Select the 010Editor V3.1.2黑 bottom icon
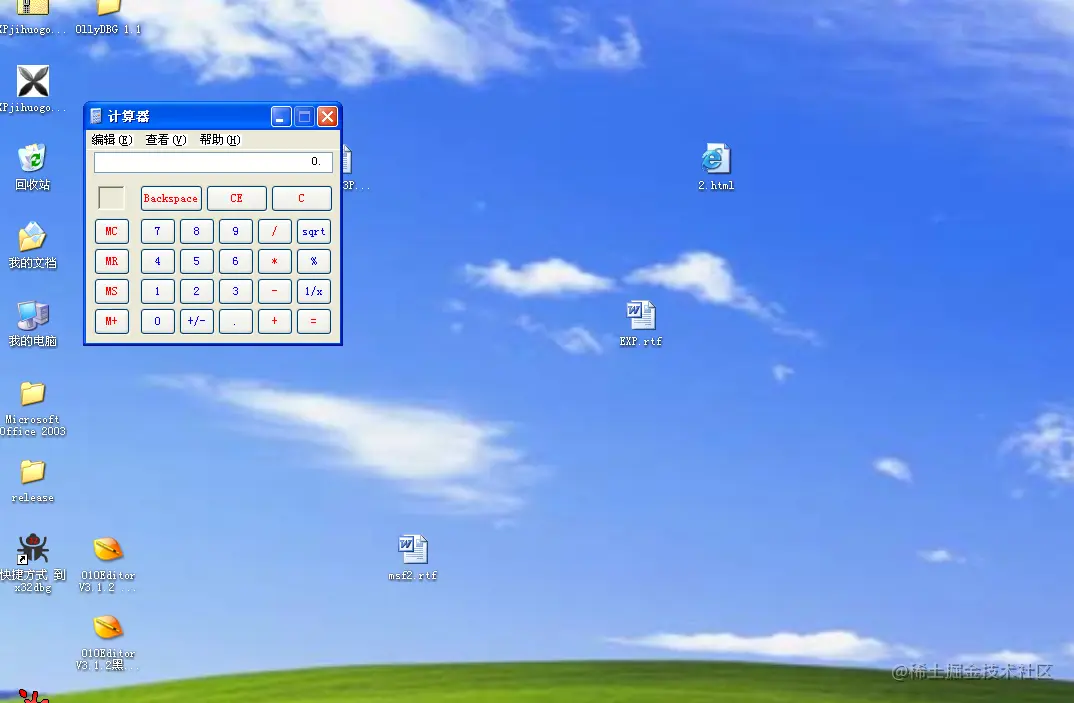Screen dimensions: 1074x703 point(108,627)
